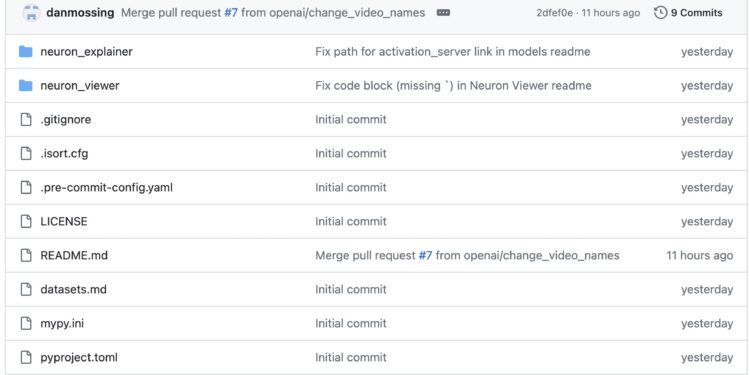Click #7 link in README.md row
Screen dimensions: 750x375
point(425,255)
